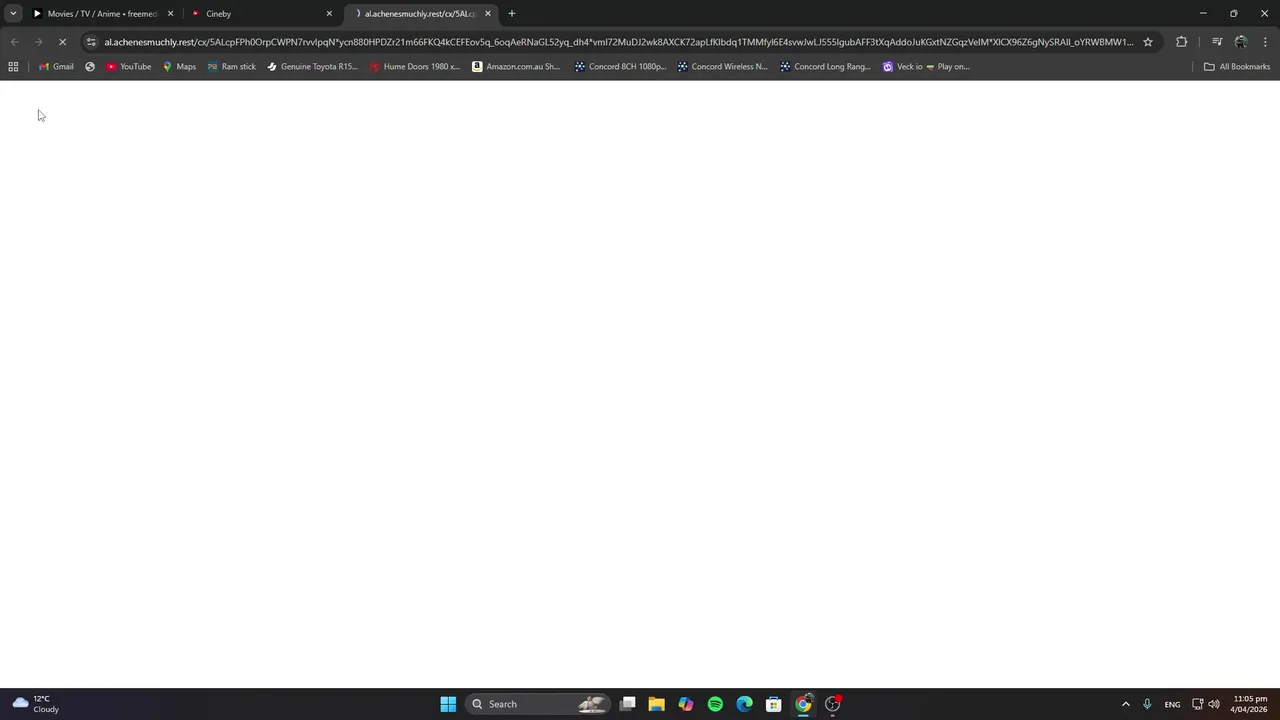1280x720 pixels.
Task: Close the Movies / TV / Anime tab
Action: pyautogui.click(x=170, y=14)
